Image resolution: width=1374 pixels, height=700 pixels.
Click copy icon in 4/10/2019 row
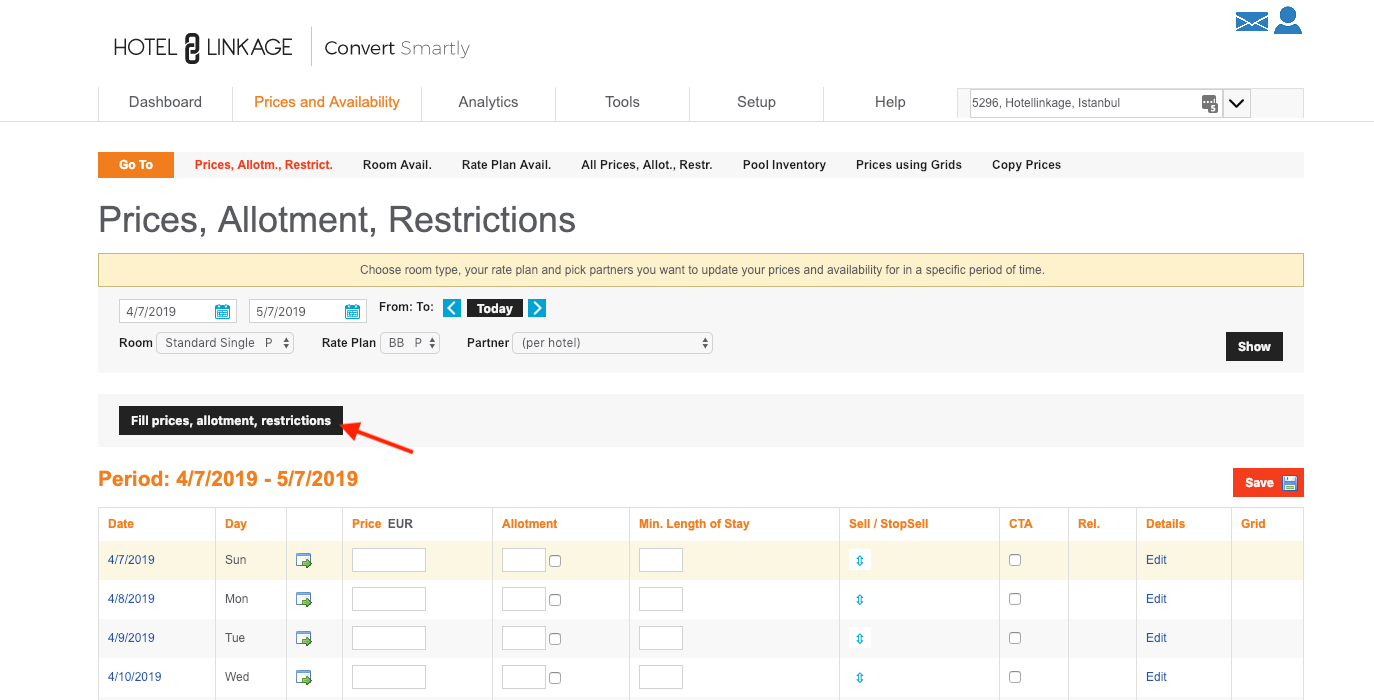(x=304, y=678)
